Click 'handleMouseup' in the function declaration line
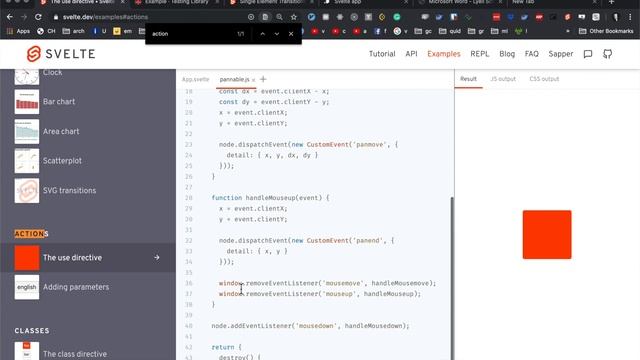The height and width of the screenshot is (360, 640). 270,198
